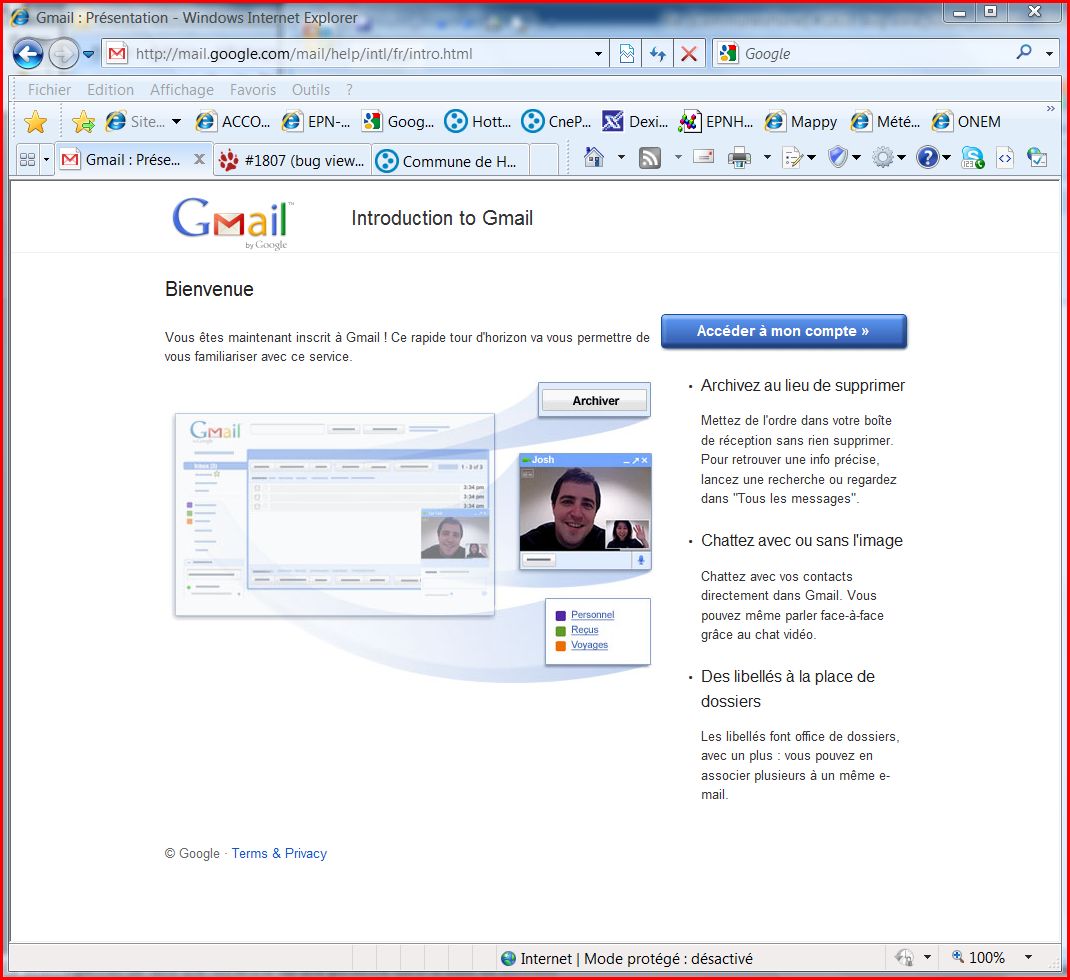Open the Goog... favorites bar link

pos(398,122)
